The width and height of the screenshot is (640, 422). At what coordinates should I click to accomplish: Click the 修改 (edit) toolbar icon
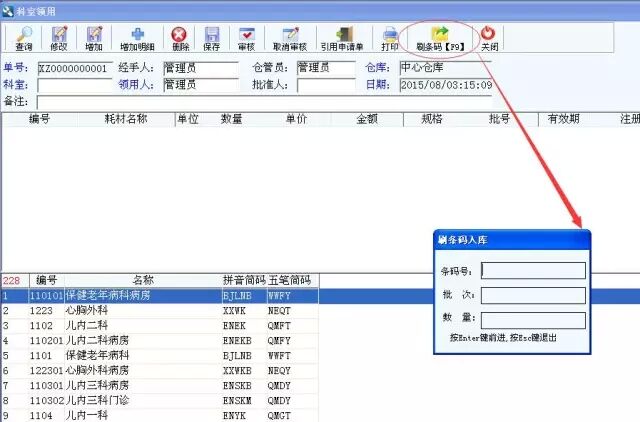(x=59, y=38)
